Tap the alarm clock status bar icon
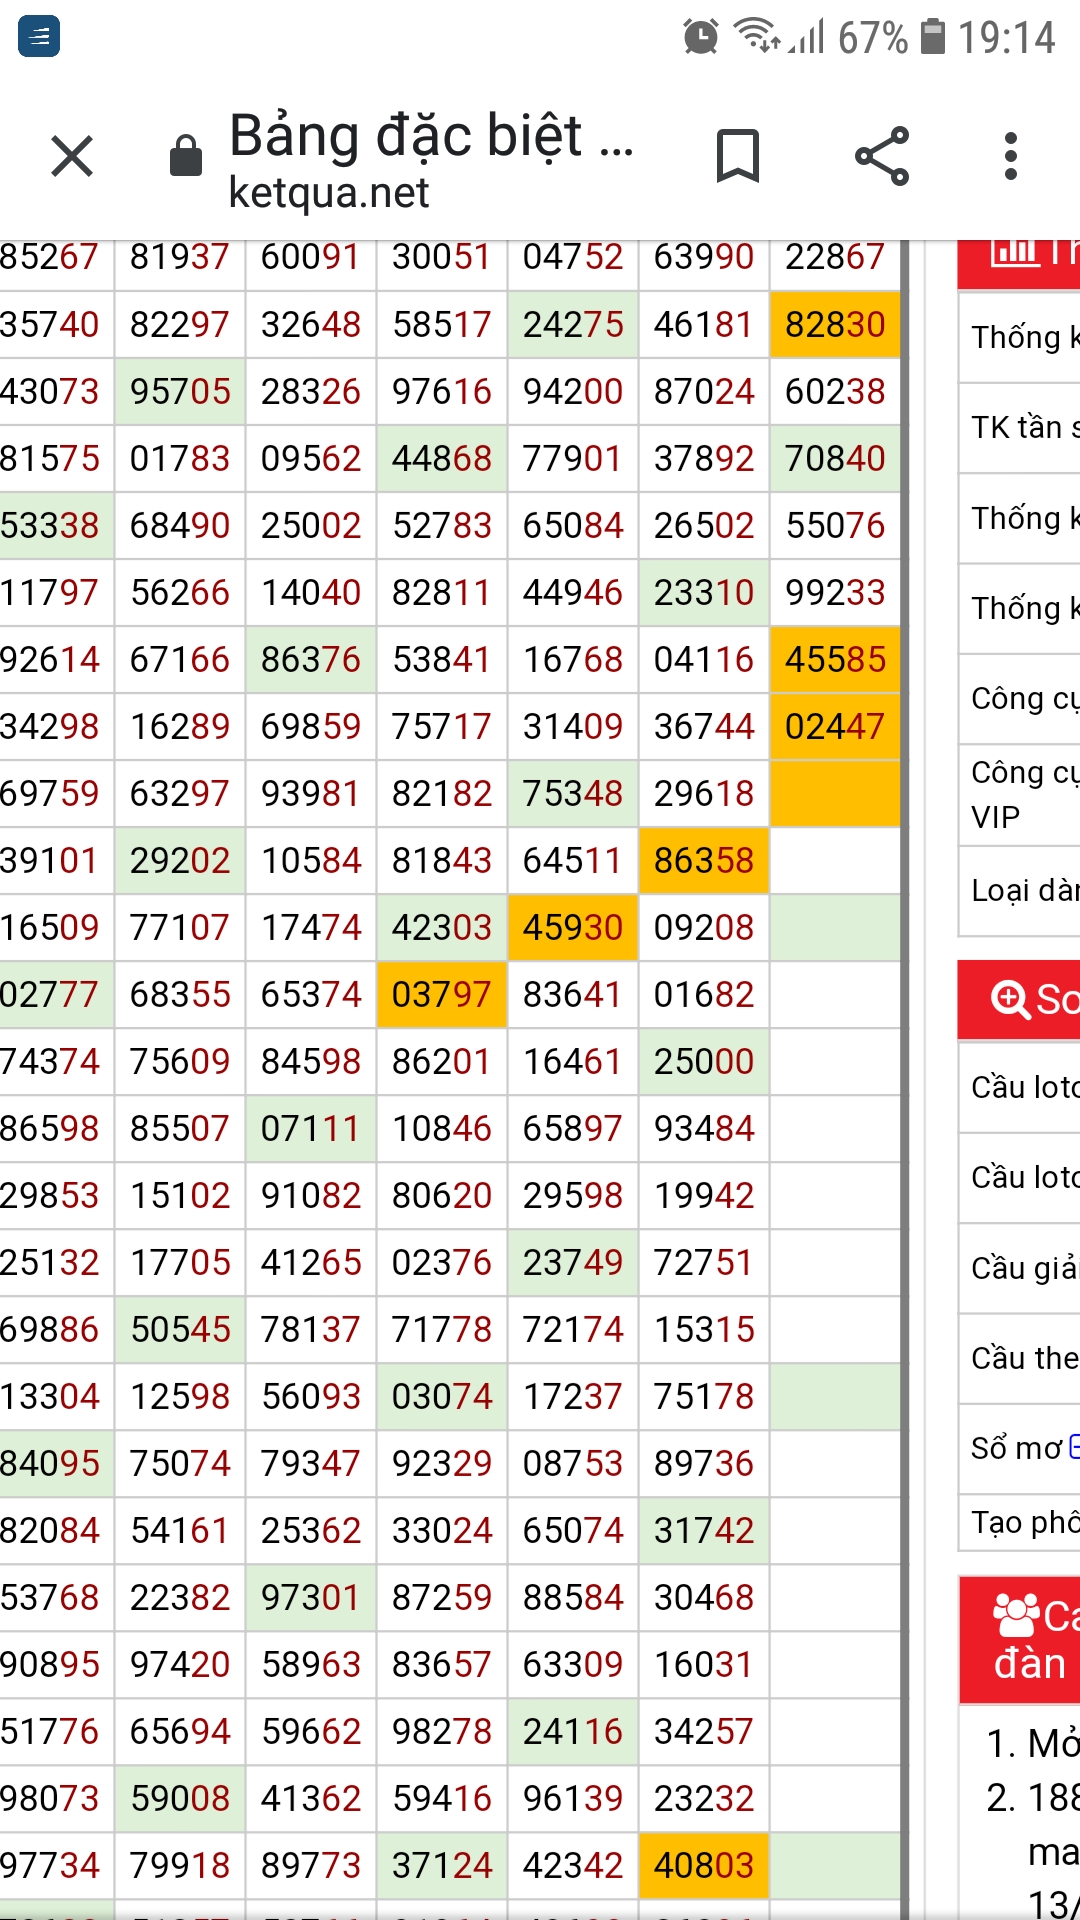The height and width of the screenshot is (1920, 1080). (700, 38)
